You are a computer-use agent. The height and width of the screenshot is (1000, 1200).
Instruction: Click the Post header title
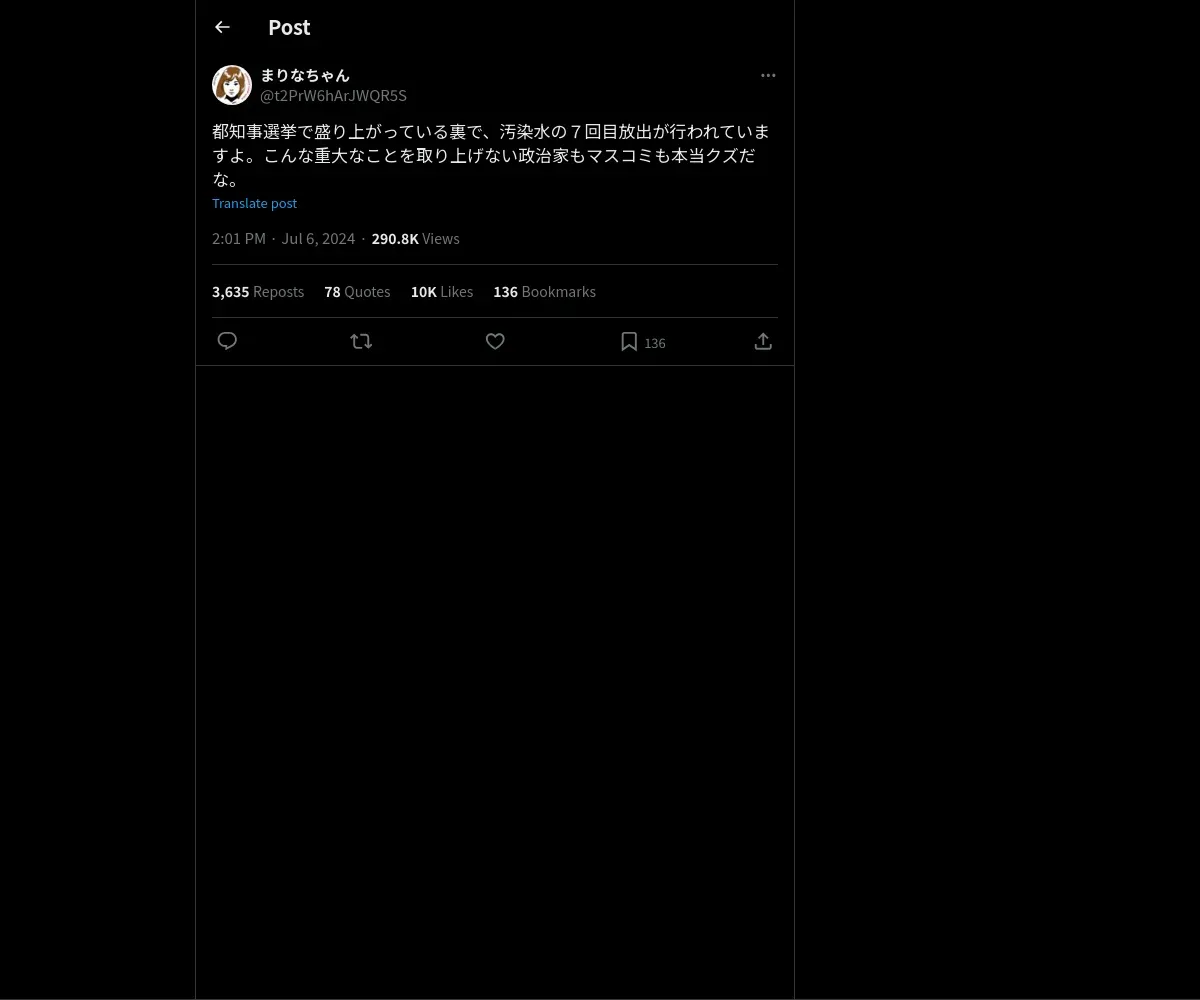289,28
